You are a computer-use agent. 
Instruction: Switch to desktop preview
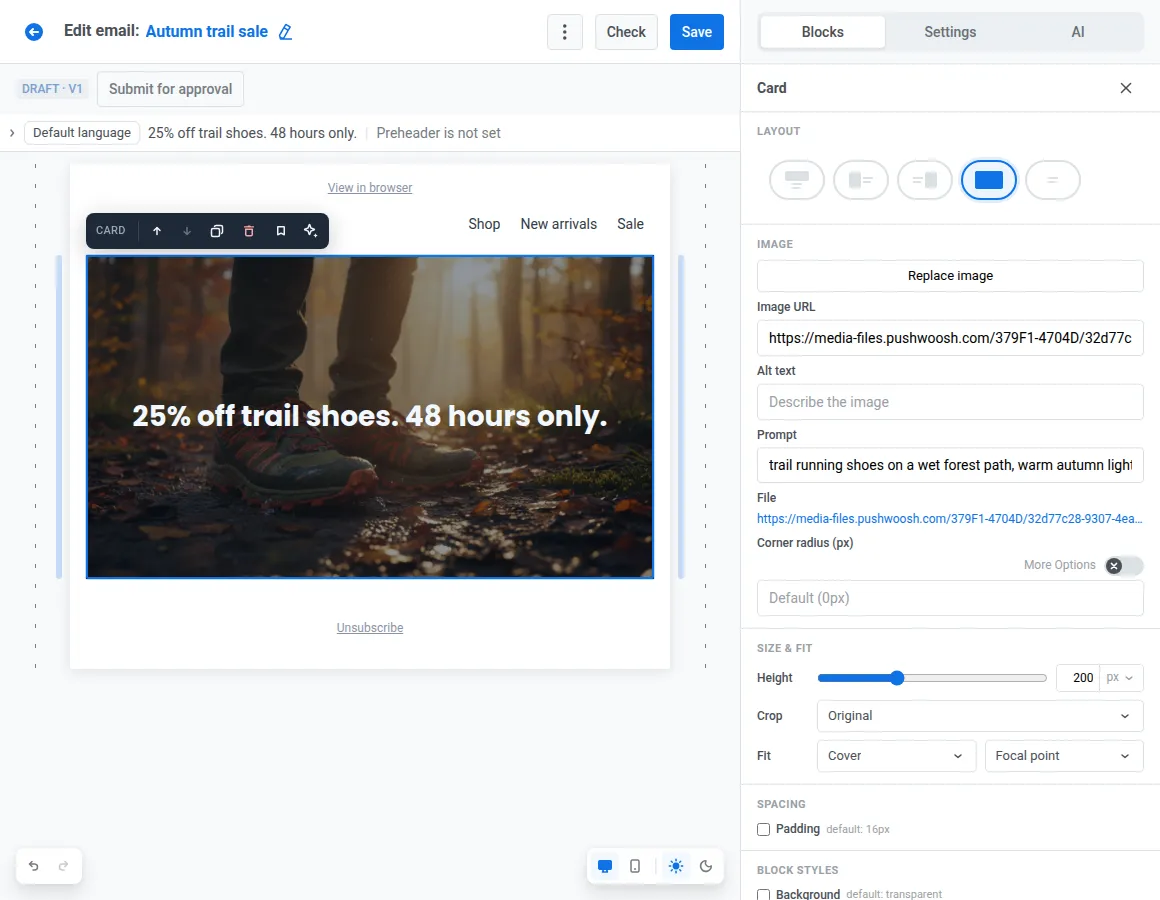pyautogui.click(x=605, y=866)
